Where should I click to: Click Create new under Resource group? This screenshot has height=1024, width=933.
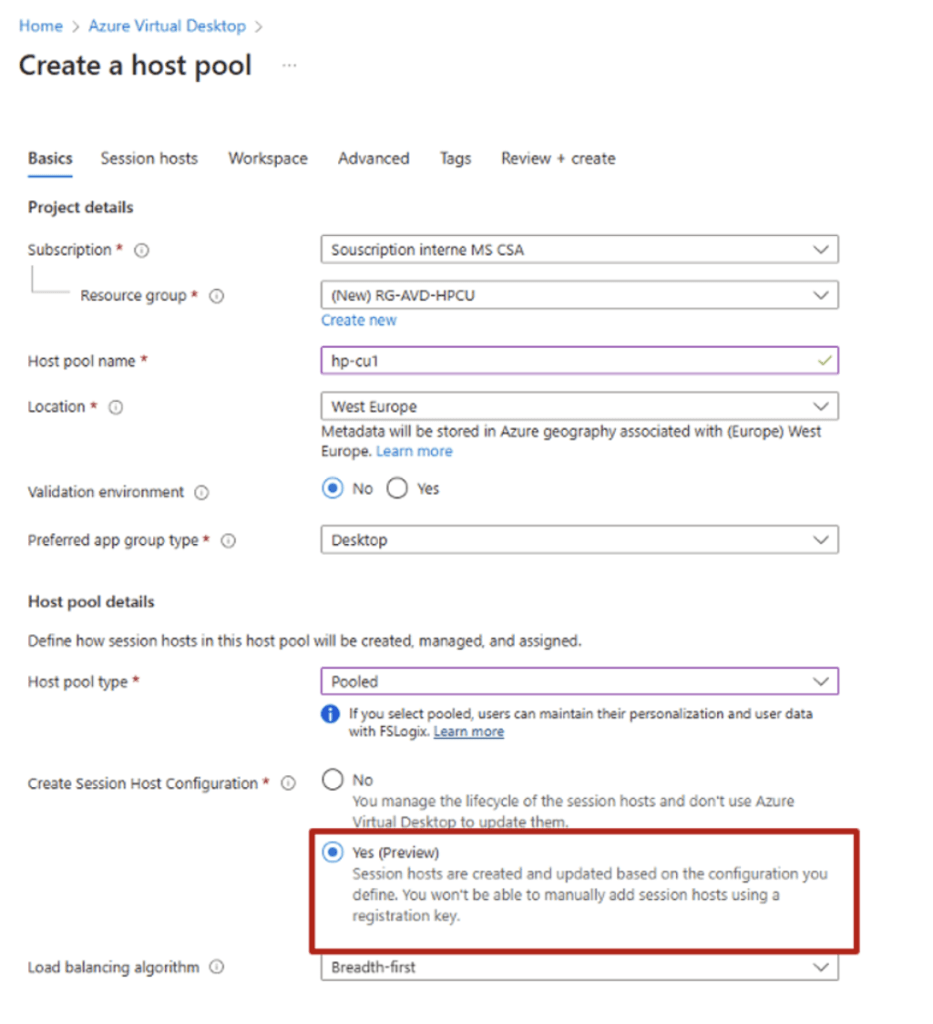358,320
